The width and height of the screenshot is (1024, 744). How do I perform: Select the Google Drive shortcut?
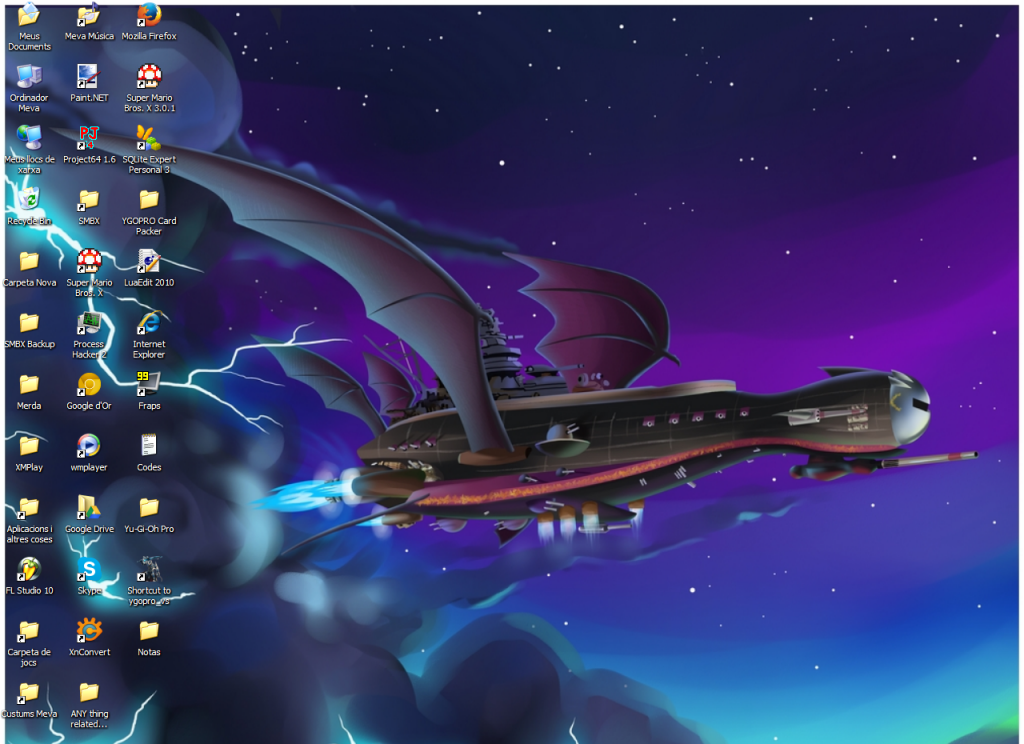(x=89, y=508)
